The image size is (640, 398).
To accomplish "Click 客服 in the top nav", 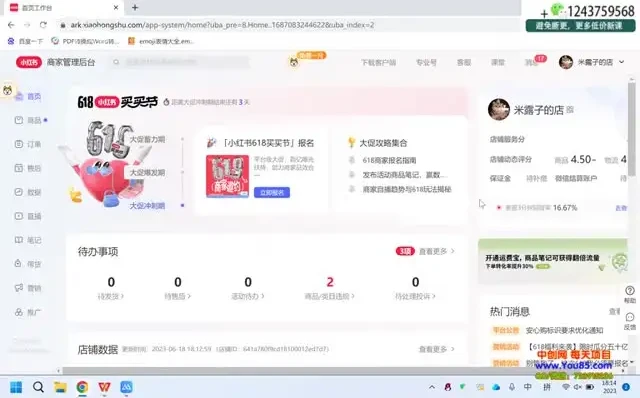I will (x=464, y=62).
